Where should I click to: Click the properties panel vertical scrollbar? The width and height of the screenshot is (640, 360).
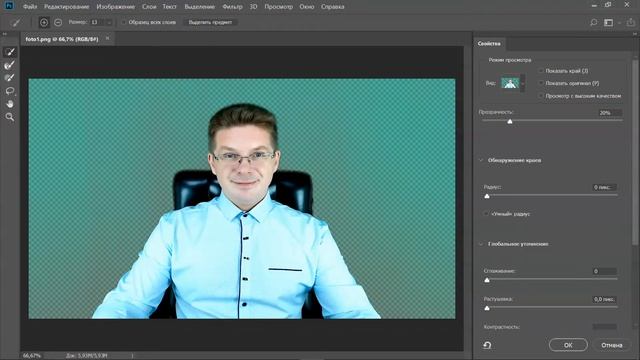pos(635,153)
